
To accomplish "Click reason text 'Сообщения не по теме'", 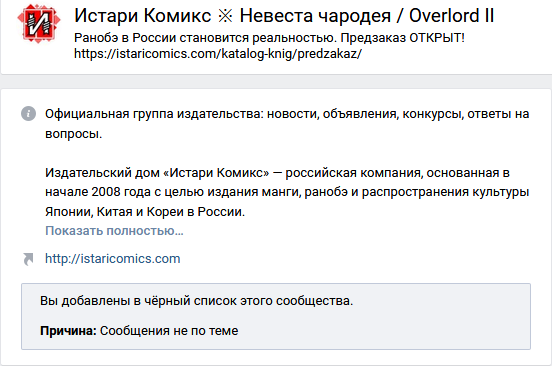I will pyautogui.click(x=169, y=331).
